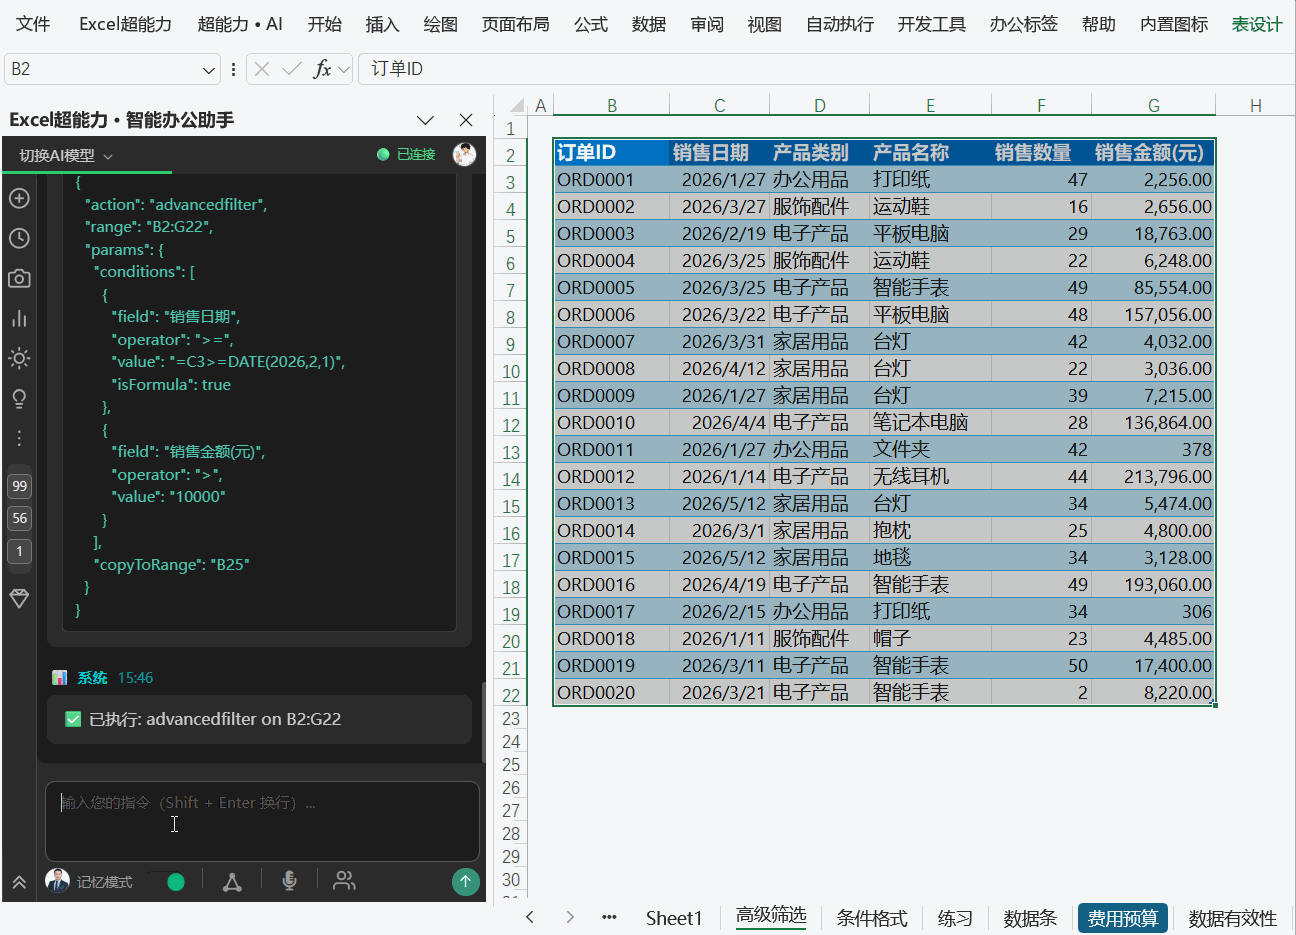The image size is (1296, 935).
Task: Click the lightbulb ideas icon
Action: tap(19, 398)
